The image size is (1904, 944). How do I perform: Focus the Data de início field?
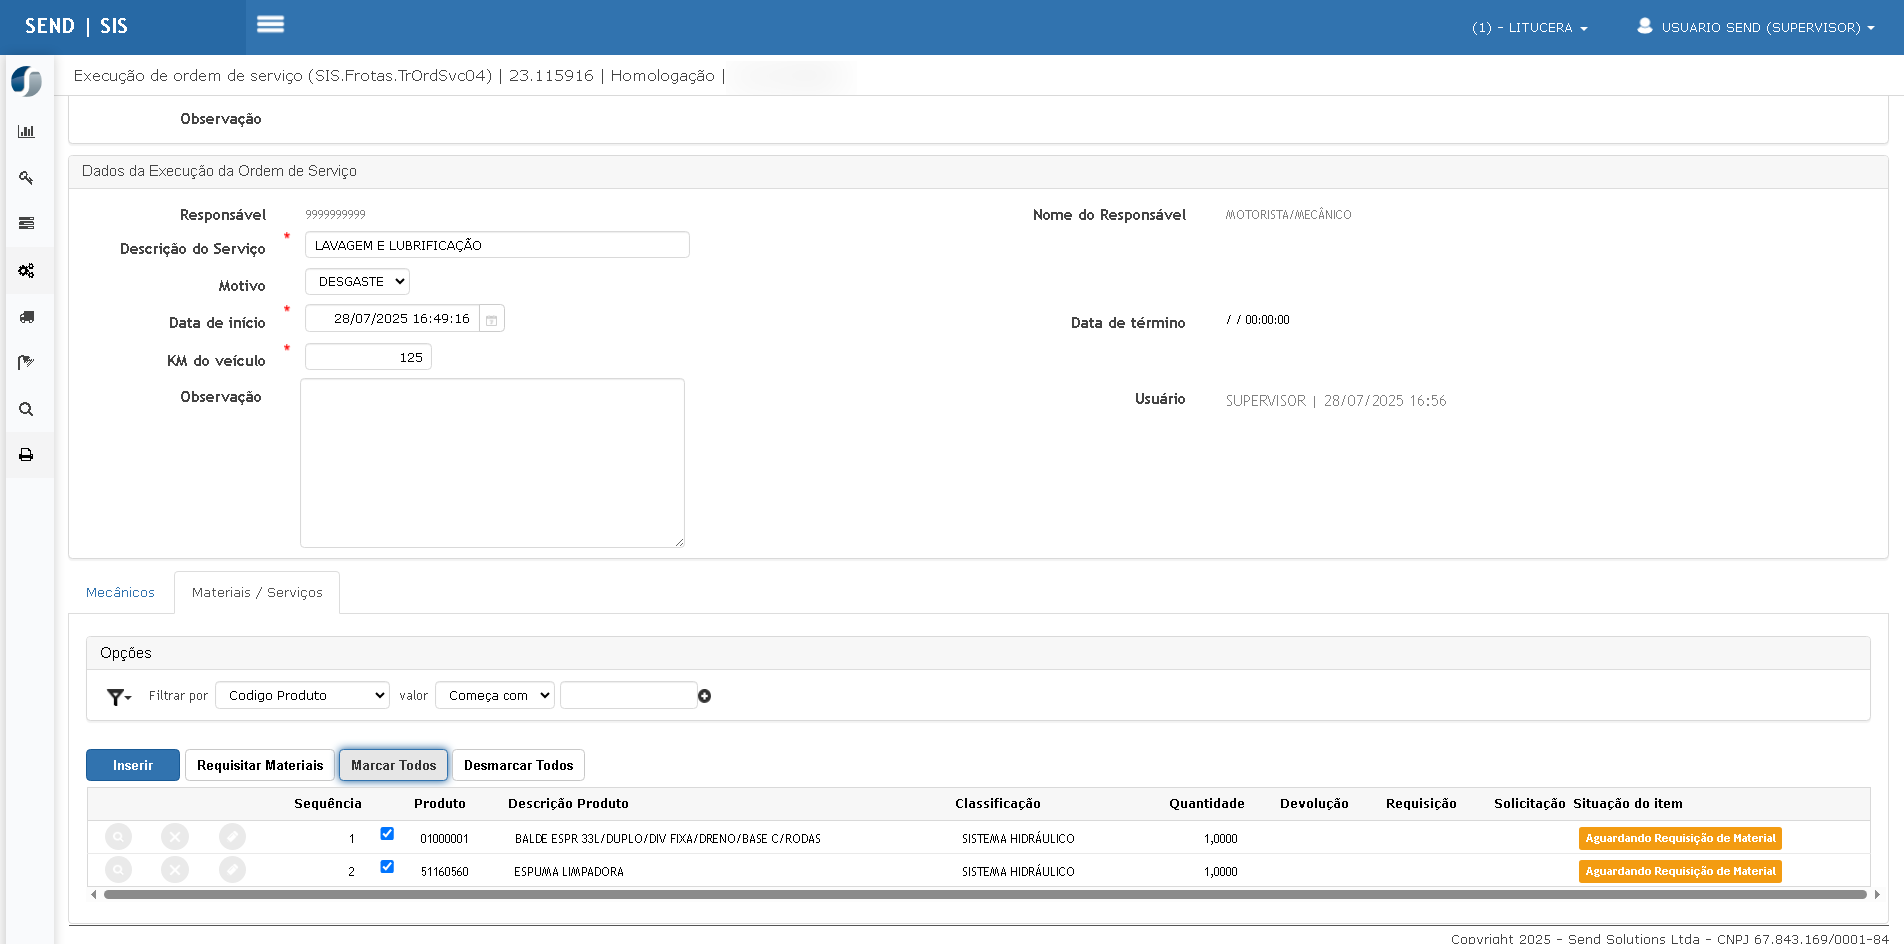(x=392, y=319)
